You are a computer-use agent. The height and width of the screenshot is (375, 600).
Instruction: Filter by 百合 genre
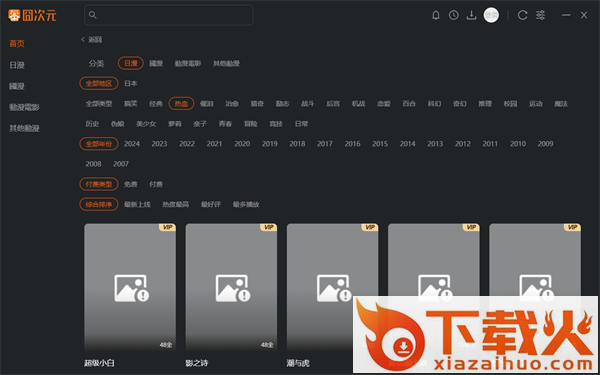409,104
